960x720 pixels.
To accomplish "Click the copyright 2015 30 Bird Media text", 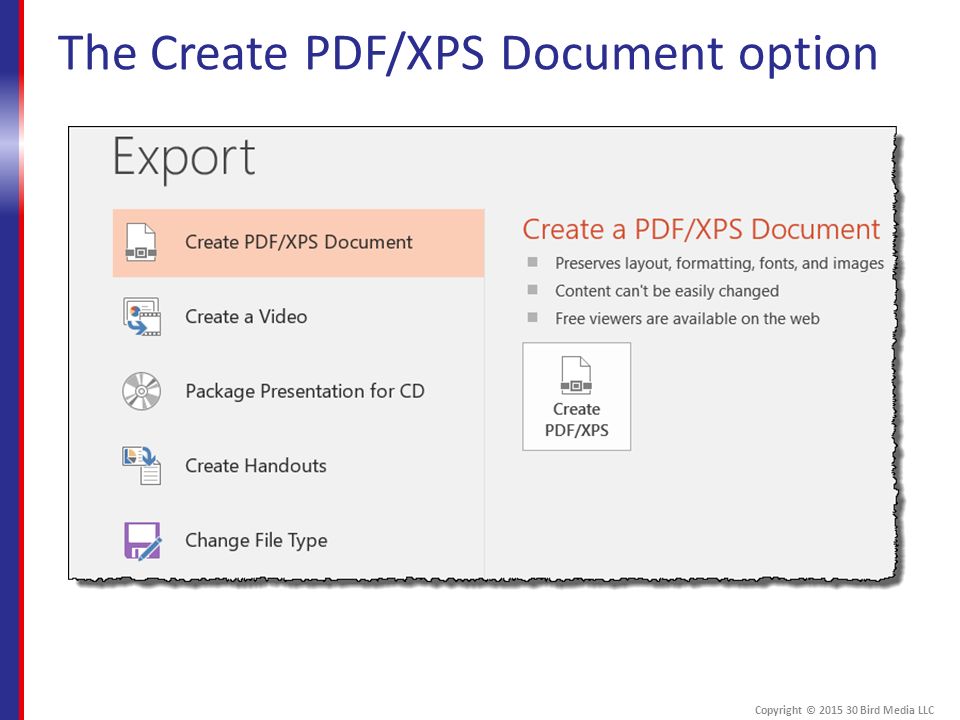I will [844, 710].
